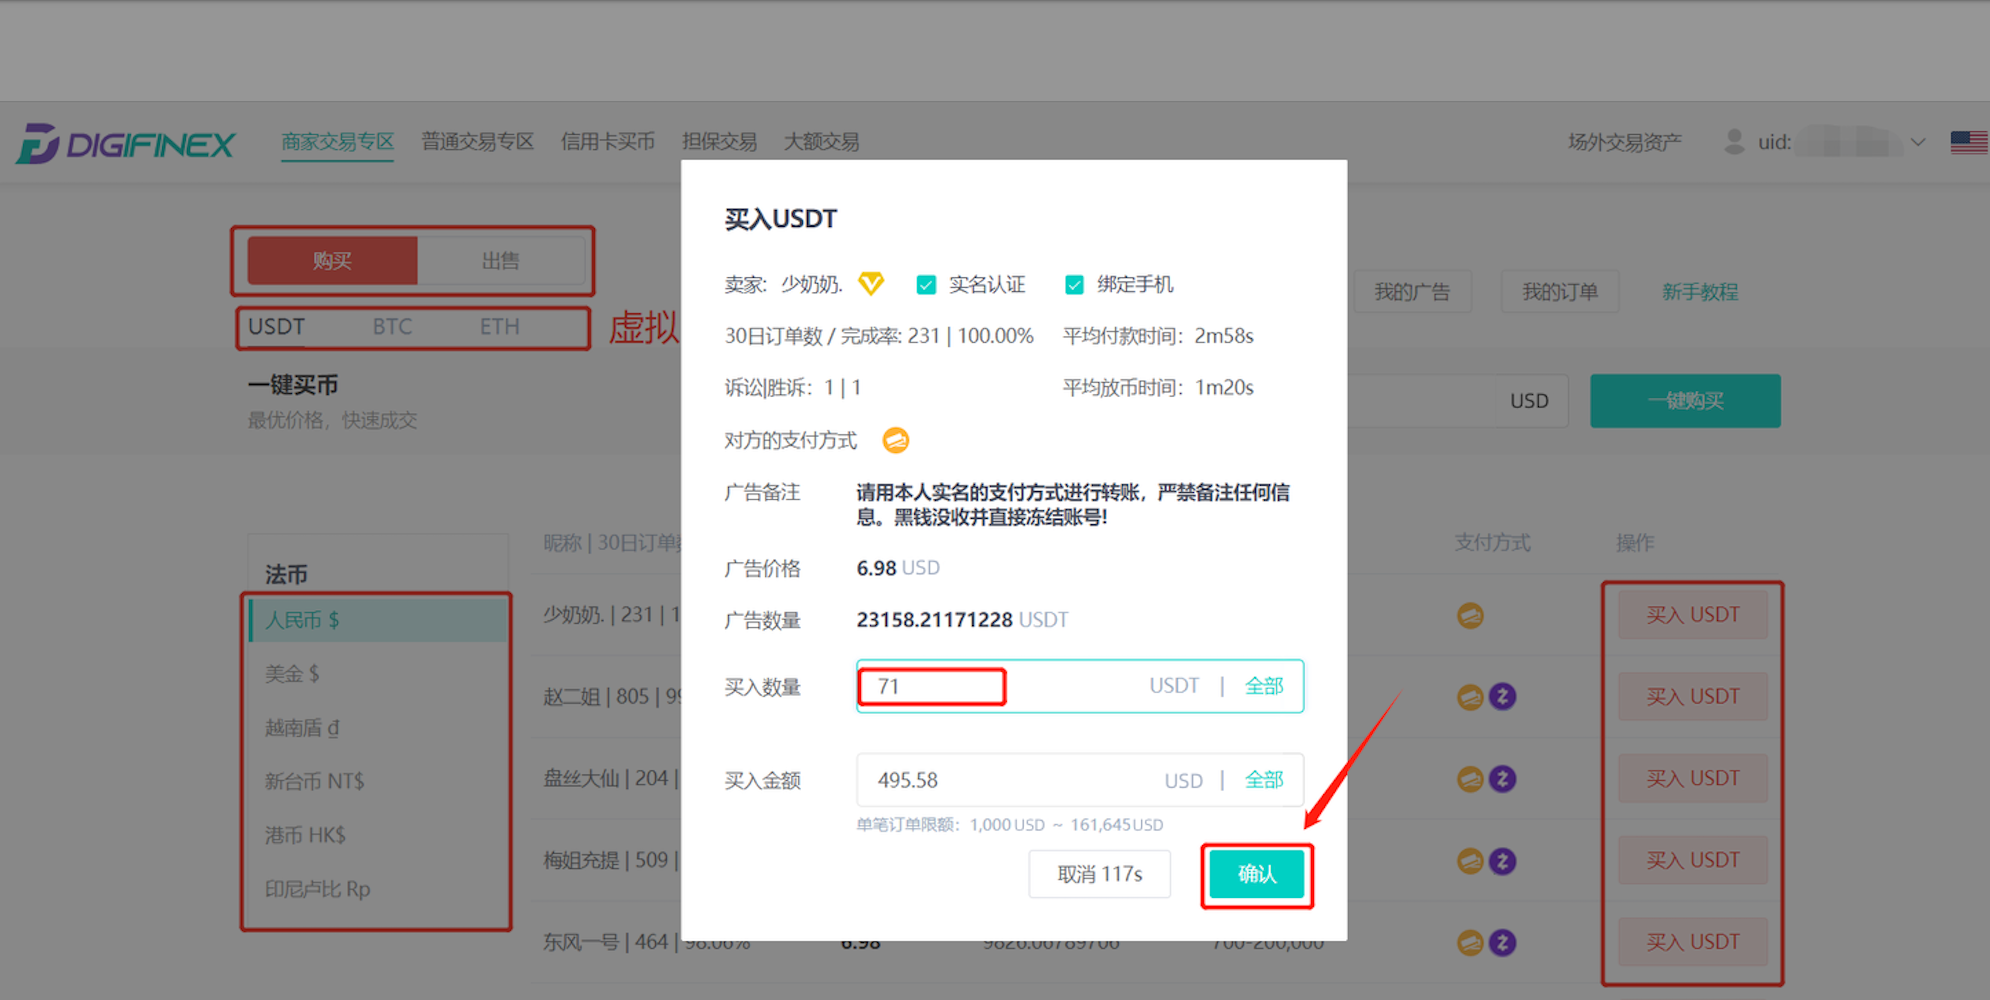Click seller's yellow diamond badge icon
The width and height of the screenshot is (1990, 1000).
click(871, 284)
